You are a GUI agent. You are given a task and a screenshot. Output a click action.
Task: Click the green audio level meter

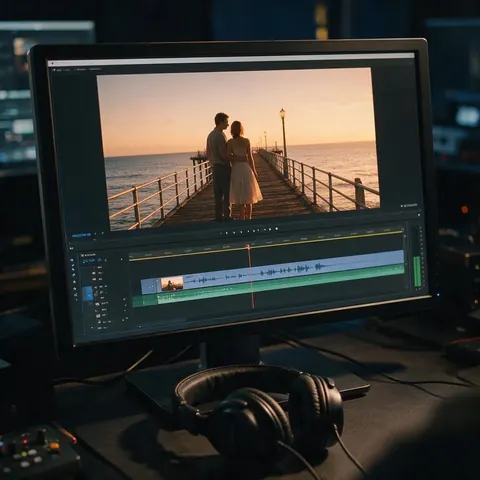417,271
